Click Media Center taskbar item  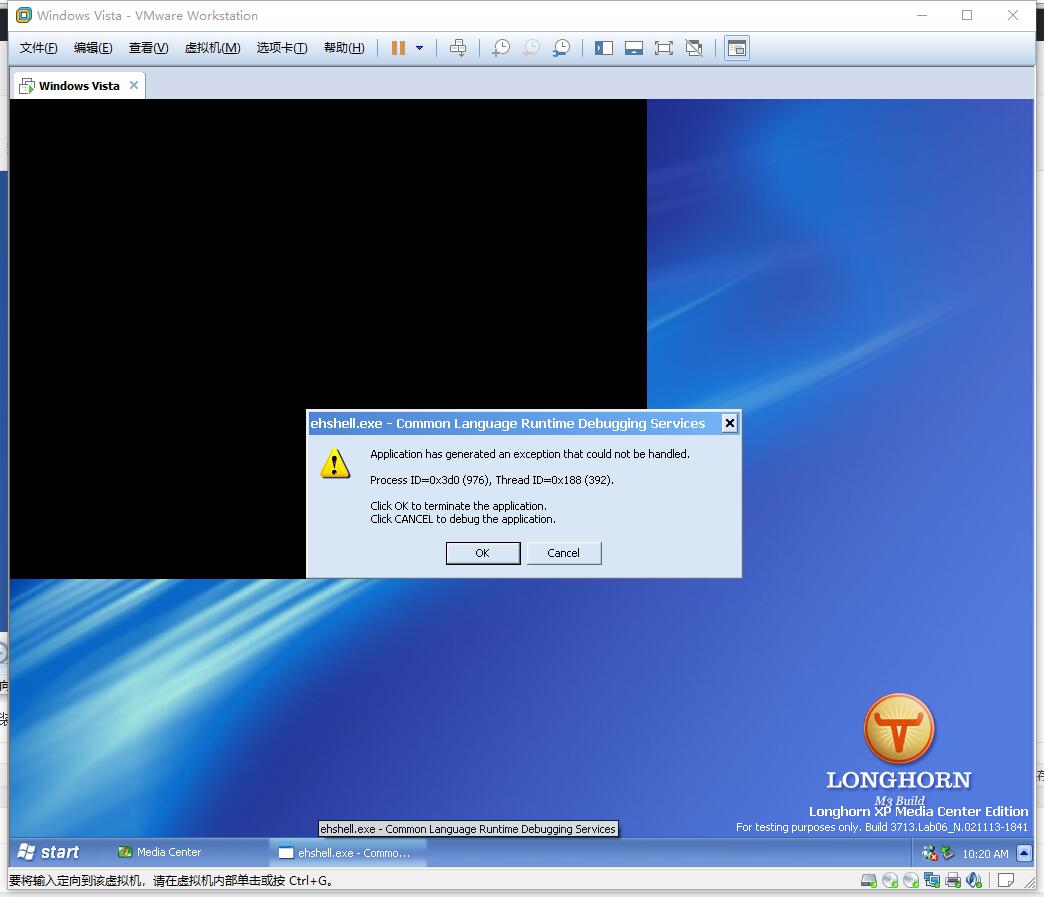pos(160,852)
